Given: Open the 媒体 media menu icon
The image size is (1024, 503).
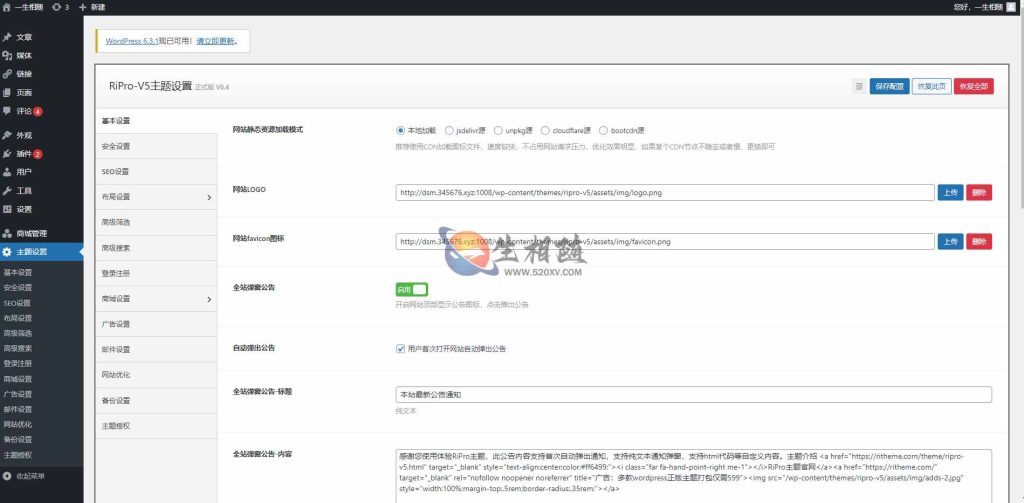Looking at the screenshot, I should coord(7,56).
